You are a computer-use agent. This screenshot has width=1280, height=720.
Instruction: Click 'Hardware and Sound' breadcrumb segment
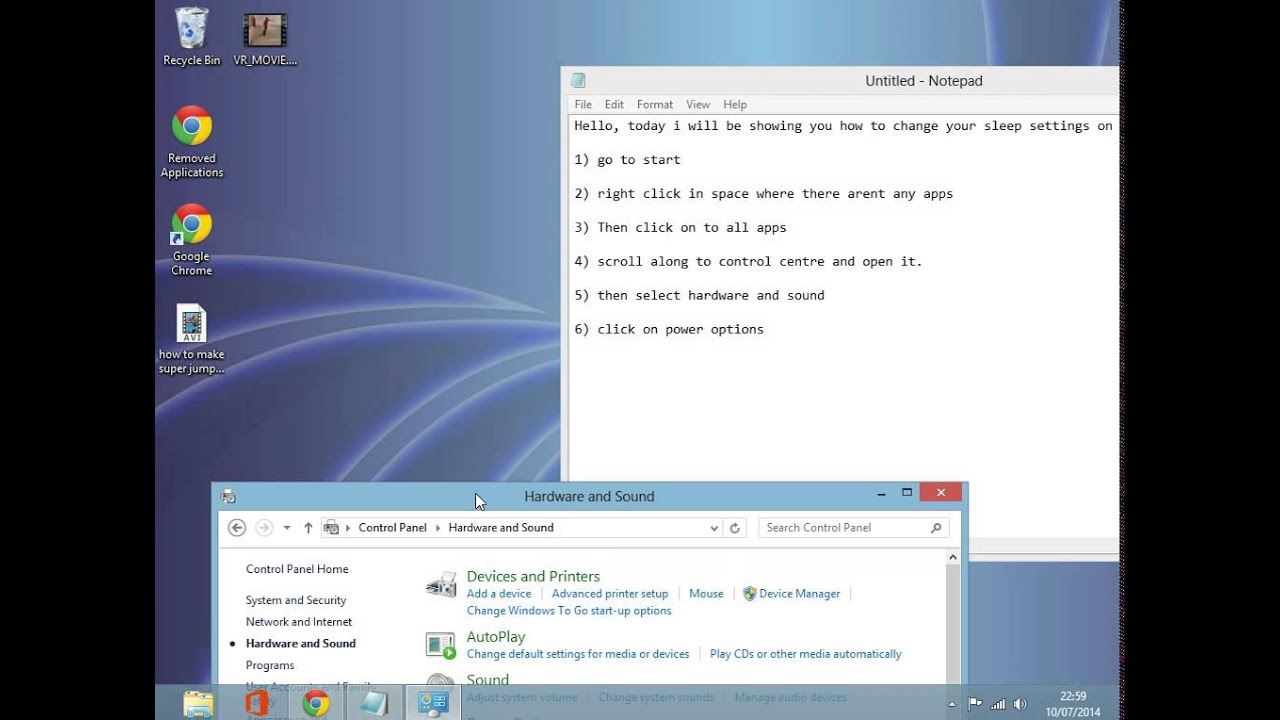501,527
